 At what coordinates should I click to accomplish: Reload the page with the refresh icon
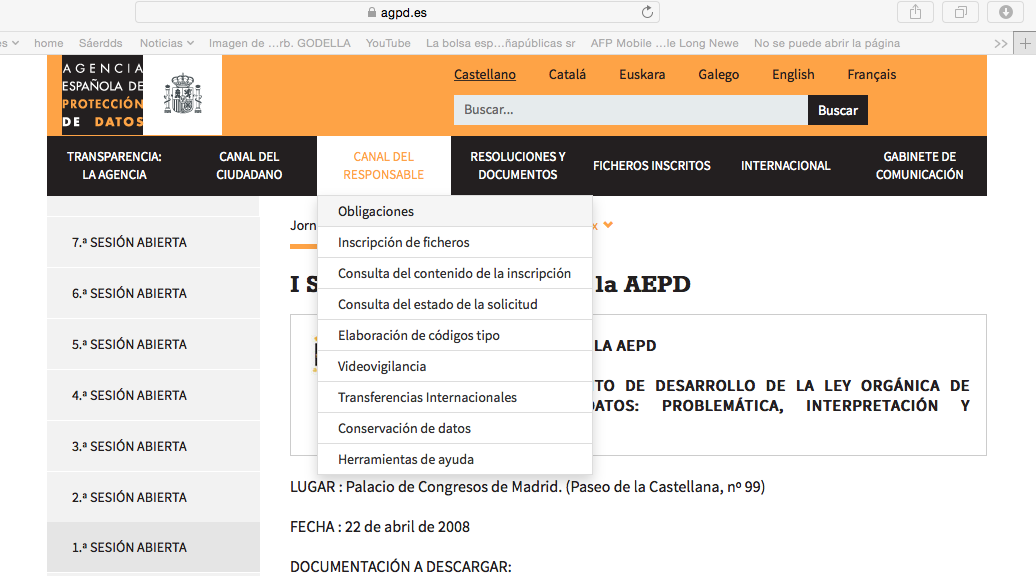648,12
